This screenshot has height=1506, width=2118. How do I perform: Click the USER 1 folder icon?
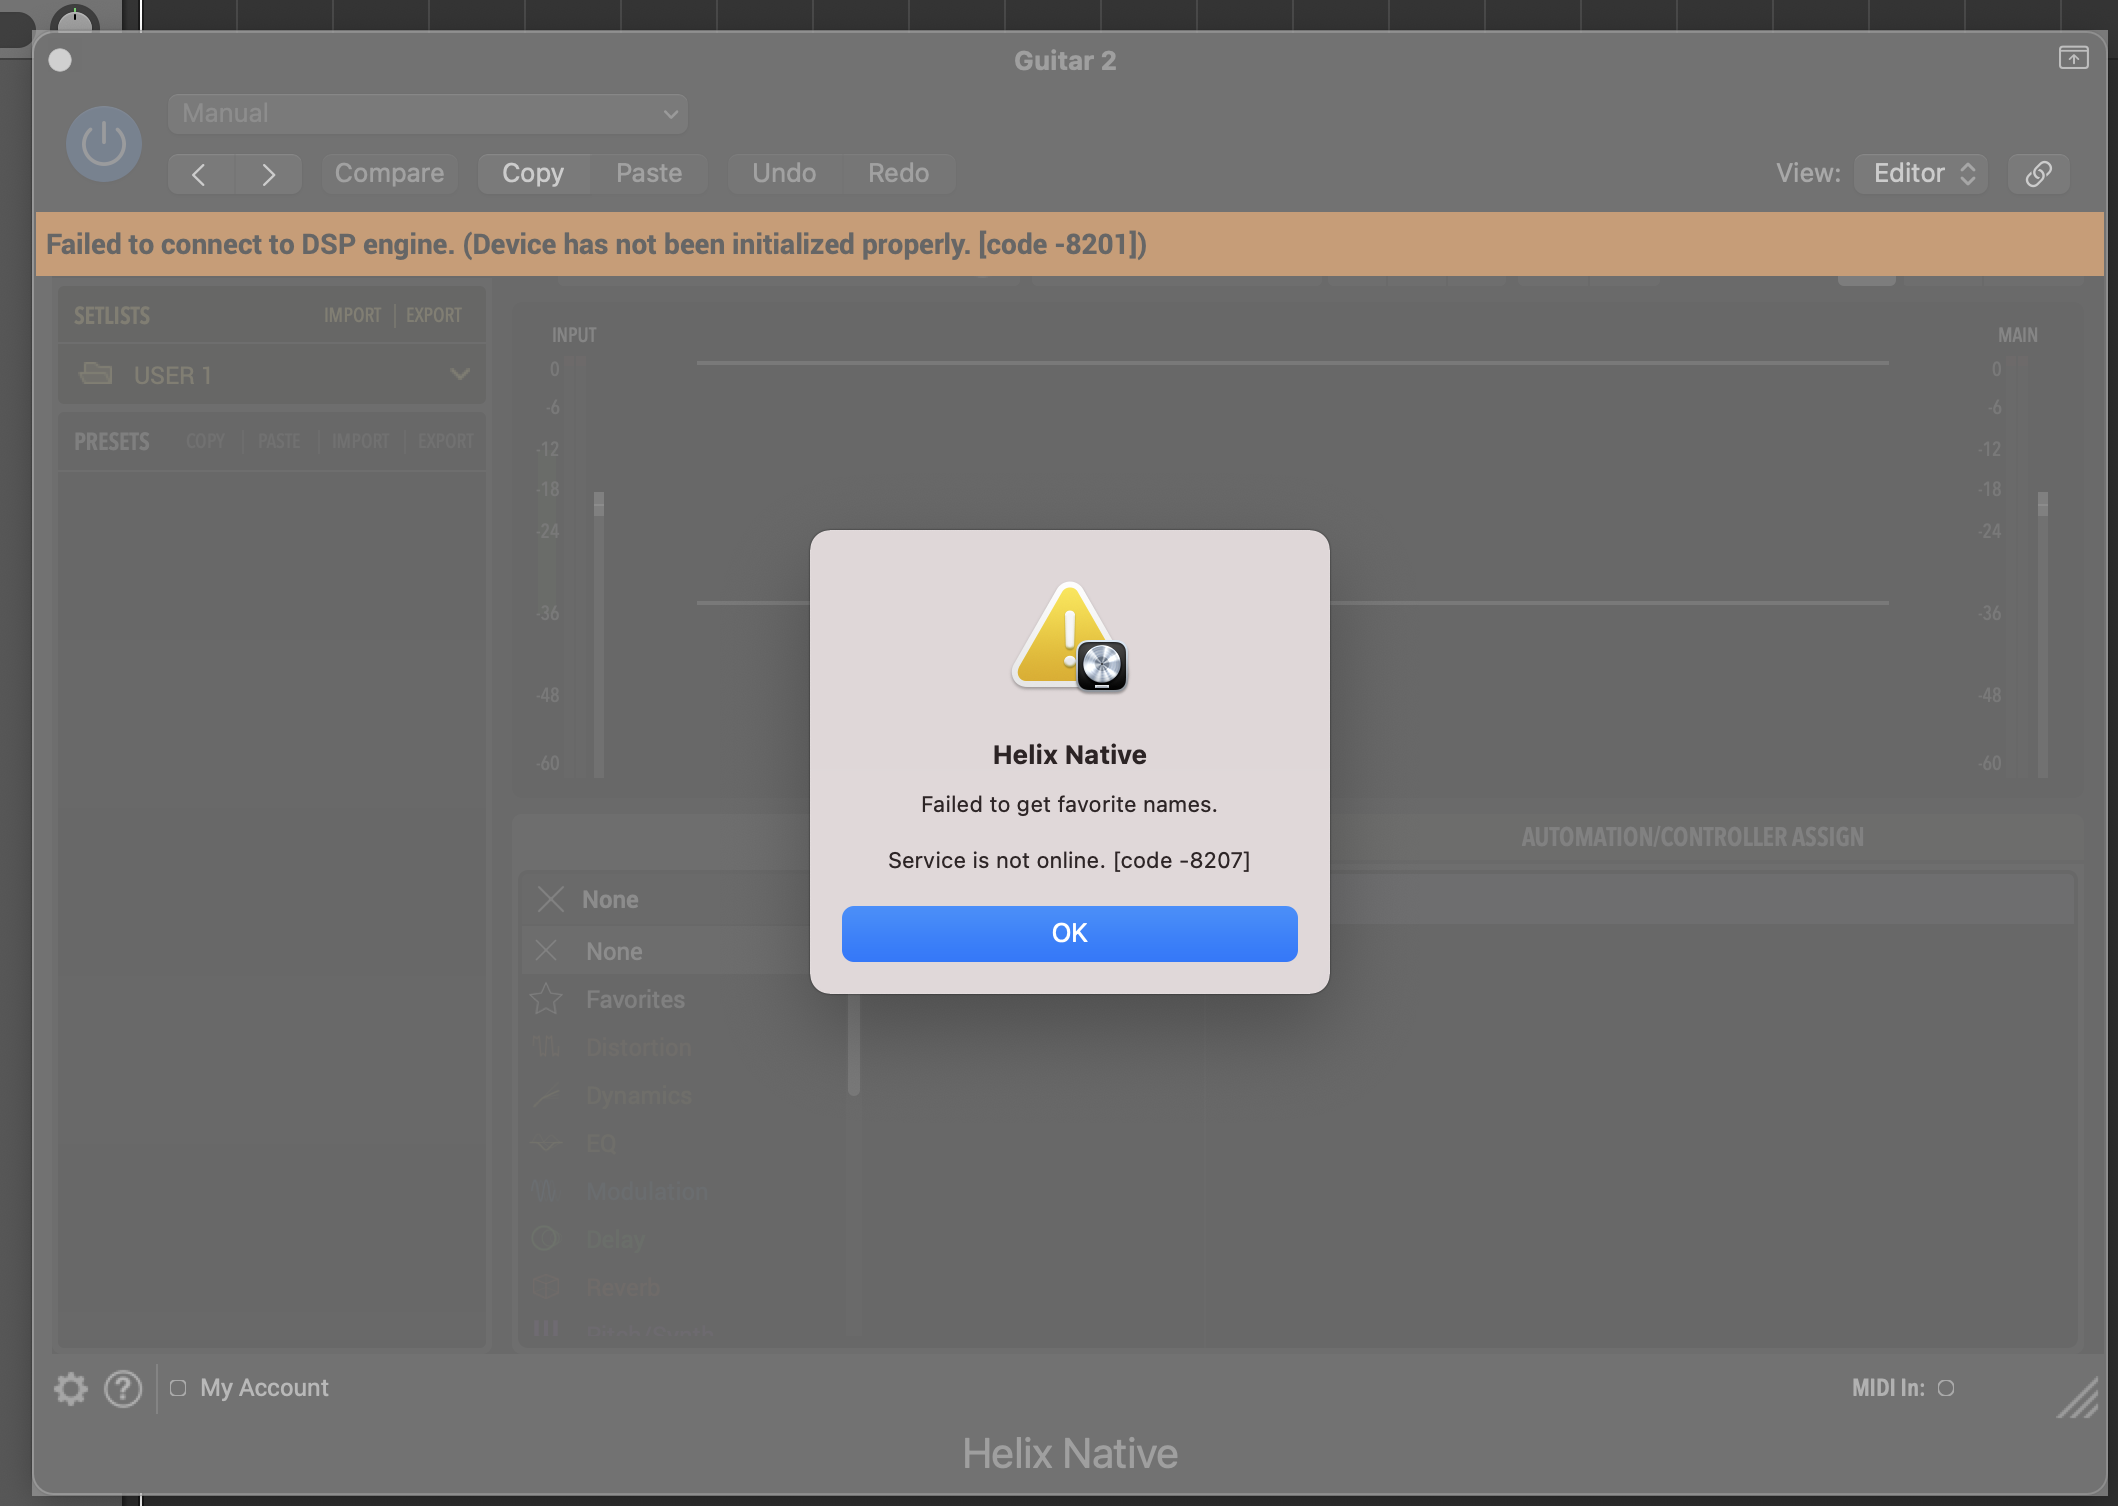point(96,374)
